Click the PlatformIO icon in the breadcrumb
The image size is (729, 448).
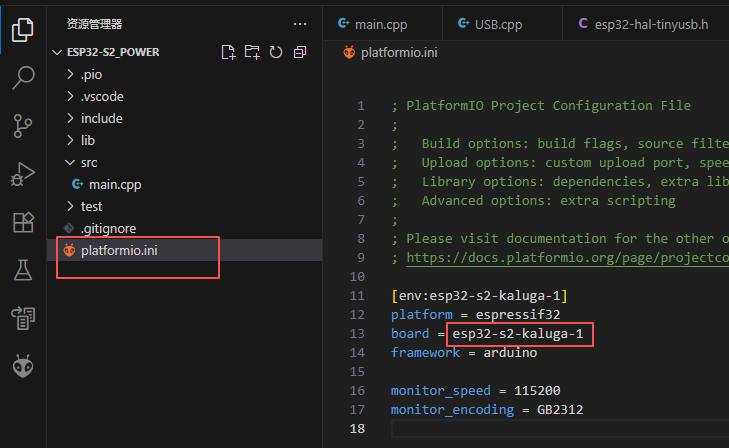349,53
